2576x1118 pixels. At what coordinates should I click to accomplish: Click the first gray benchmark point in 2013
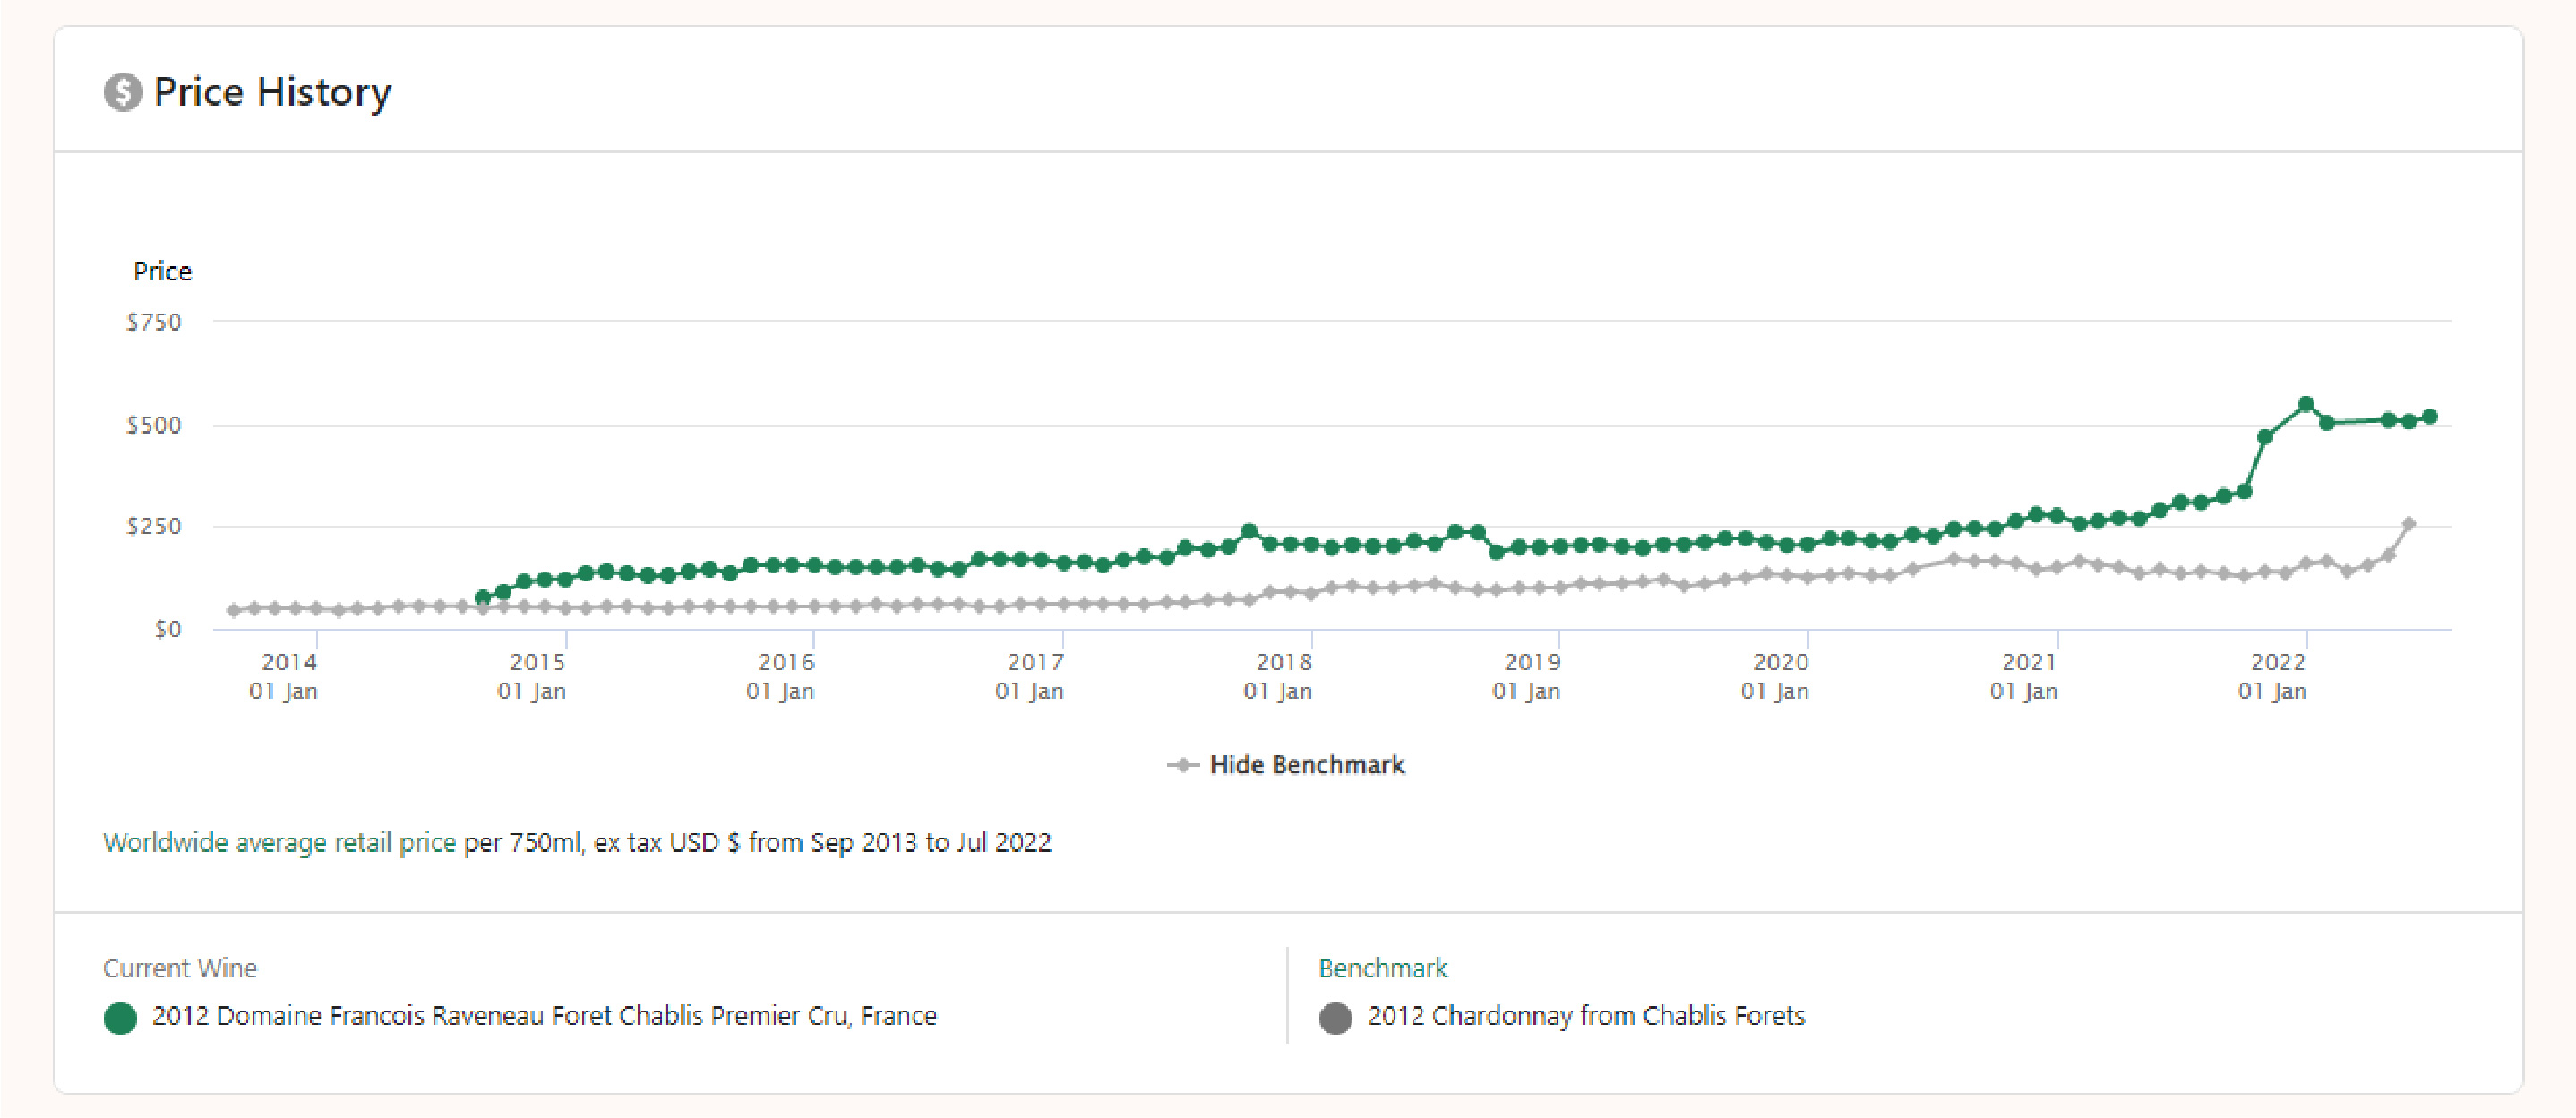[233, 610]
